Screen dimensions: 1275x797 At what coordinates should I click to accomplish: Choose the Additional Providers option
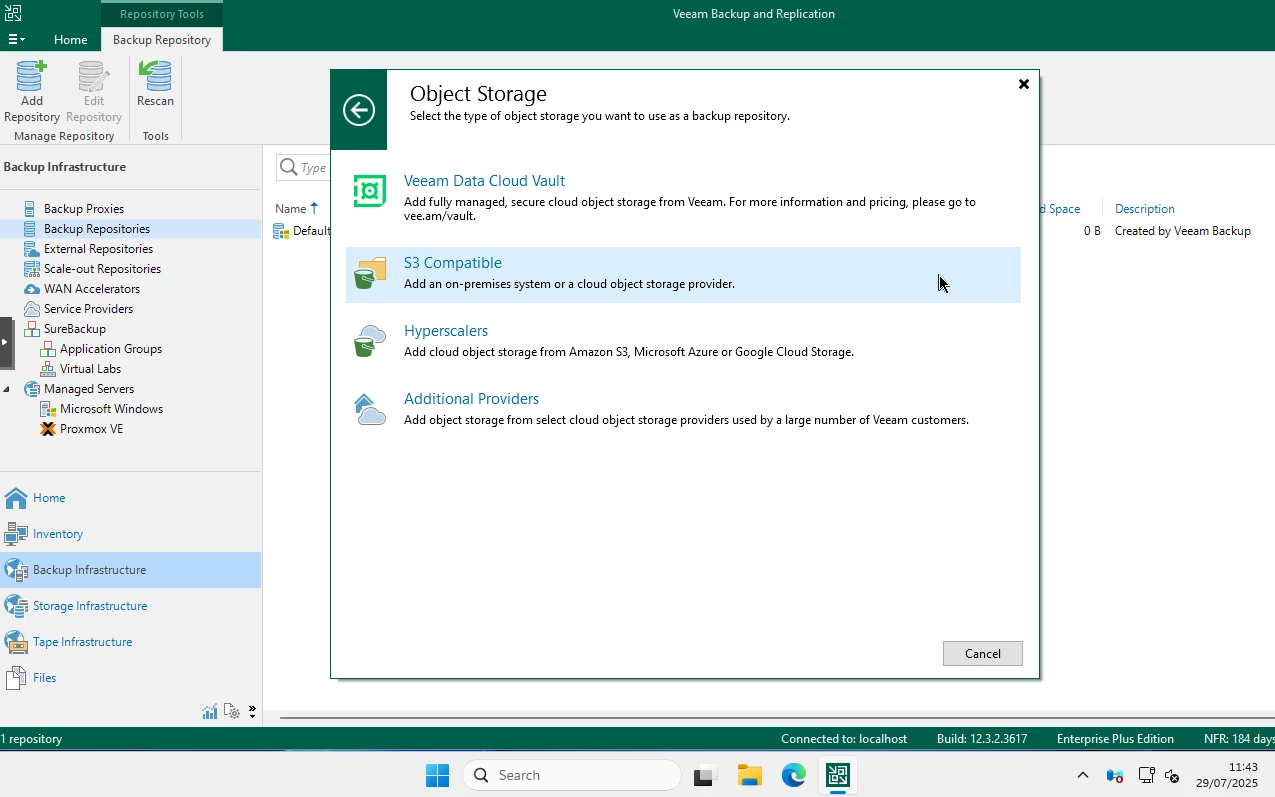(x=683, y=410)
